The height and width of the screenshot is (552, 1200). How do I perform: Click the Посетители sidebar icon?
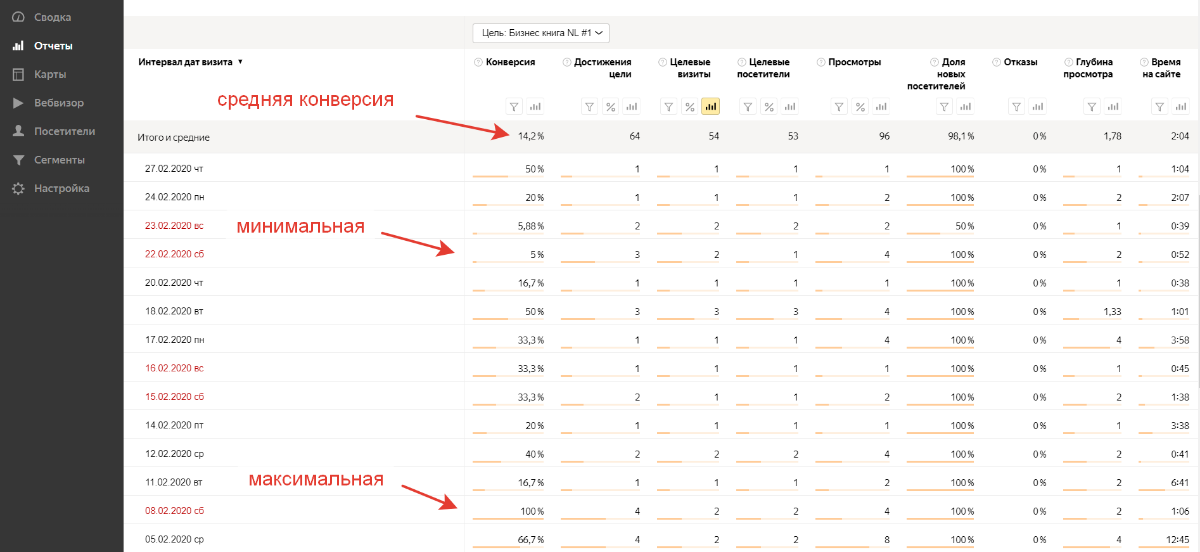[x=18, y=131]
